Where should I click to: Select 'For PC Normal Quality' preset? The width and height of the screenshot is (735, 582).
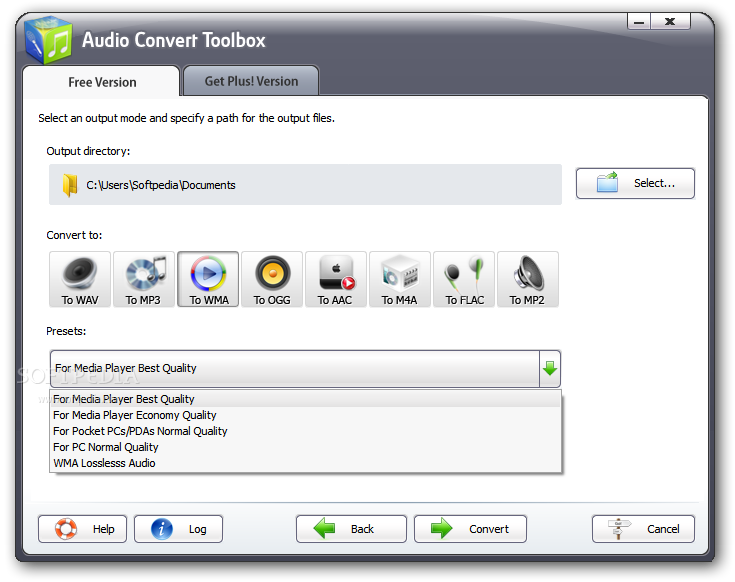[306, 447]
